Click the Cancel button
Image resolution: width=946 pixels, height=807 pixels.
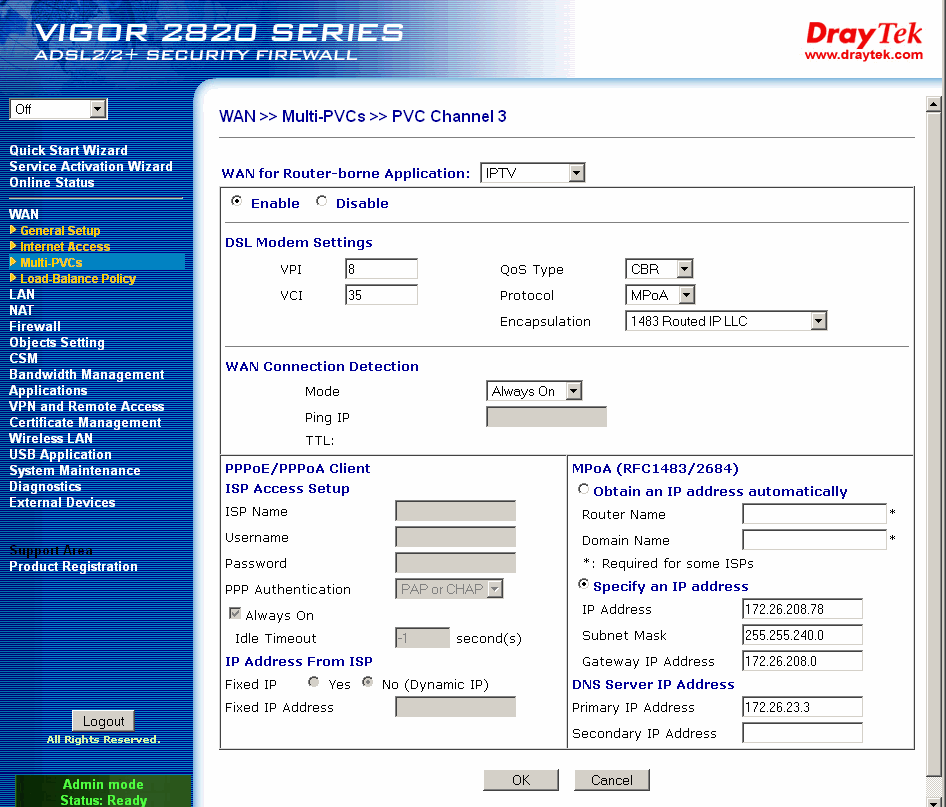point(612,780)
